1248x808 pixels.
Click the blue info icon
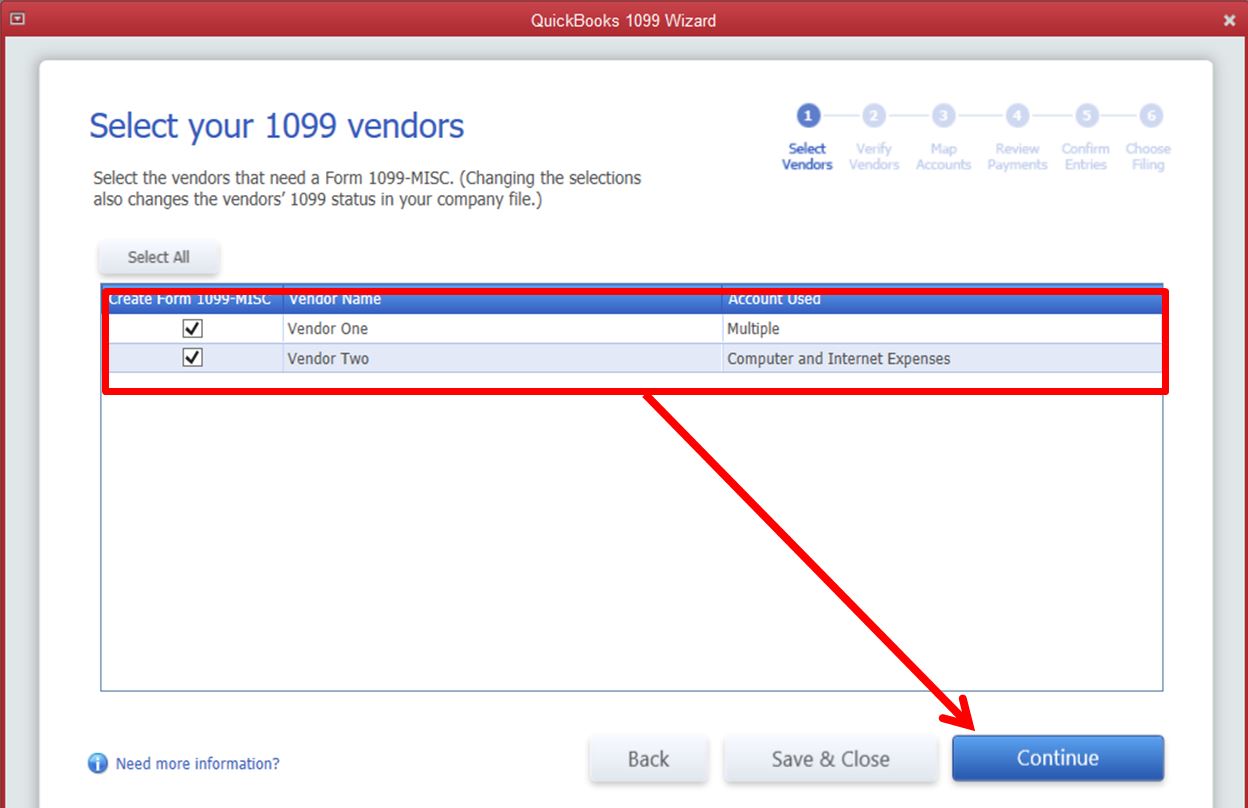97,764
